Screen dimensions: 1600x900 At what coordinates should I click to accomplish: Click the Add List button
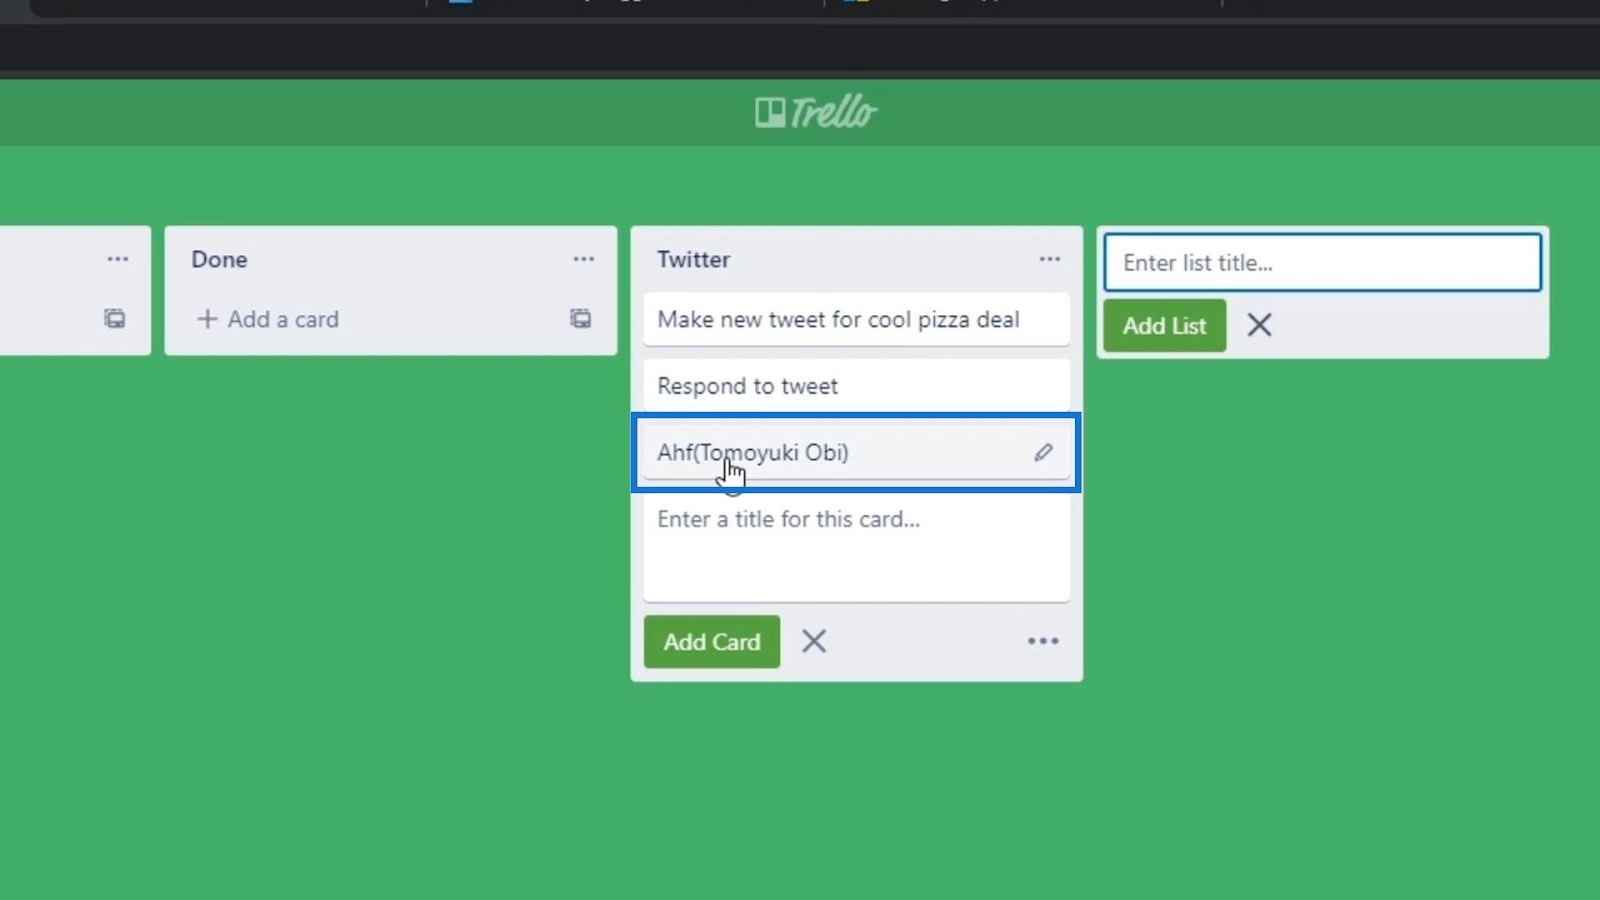(x=1165, y=325)
